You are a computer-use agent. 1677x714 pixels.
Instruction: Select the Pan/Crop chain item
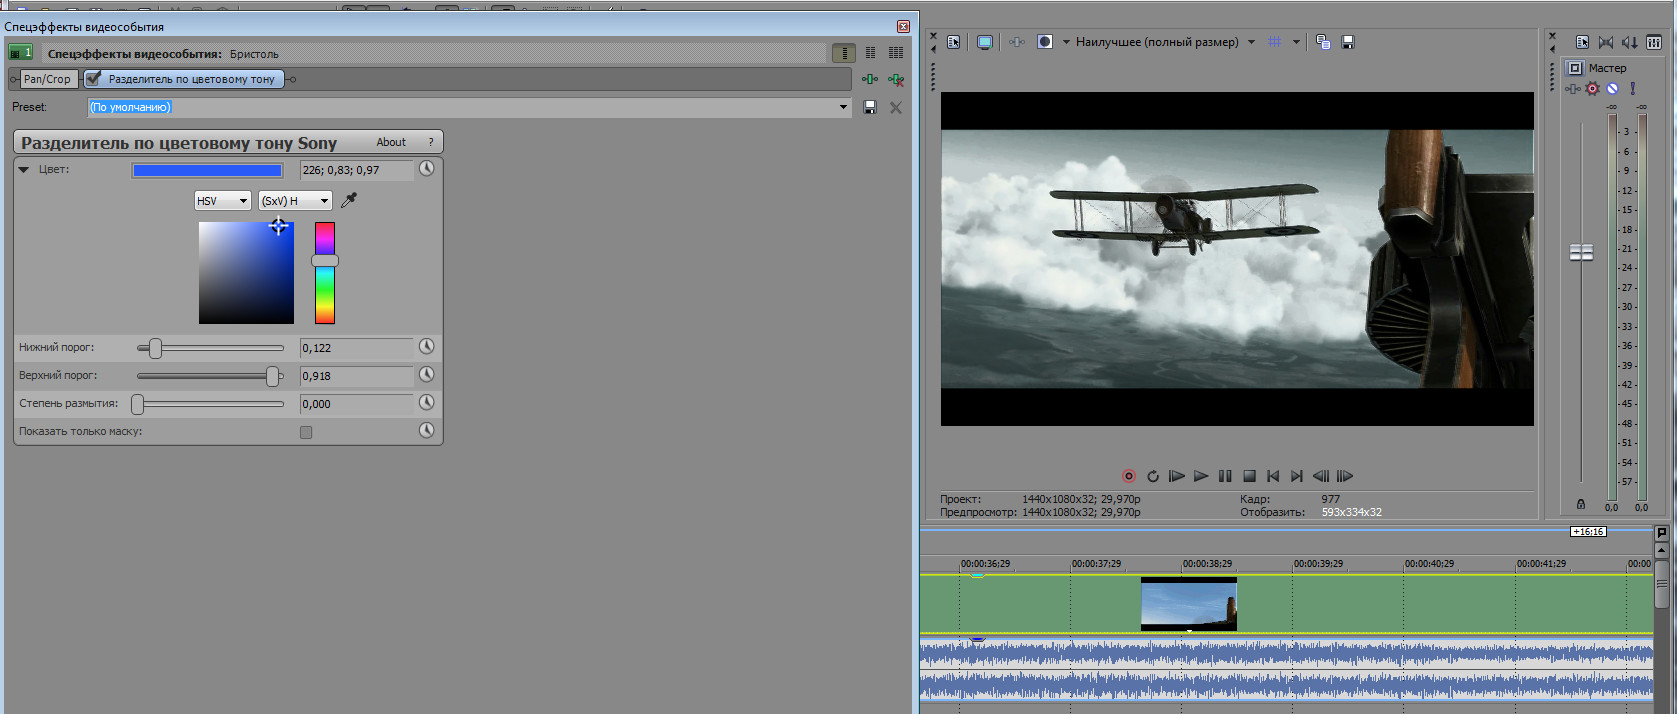pos(47,79)
